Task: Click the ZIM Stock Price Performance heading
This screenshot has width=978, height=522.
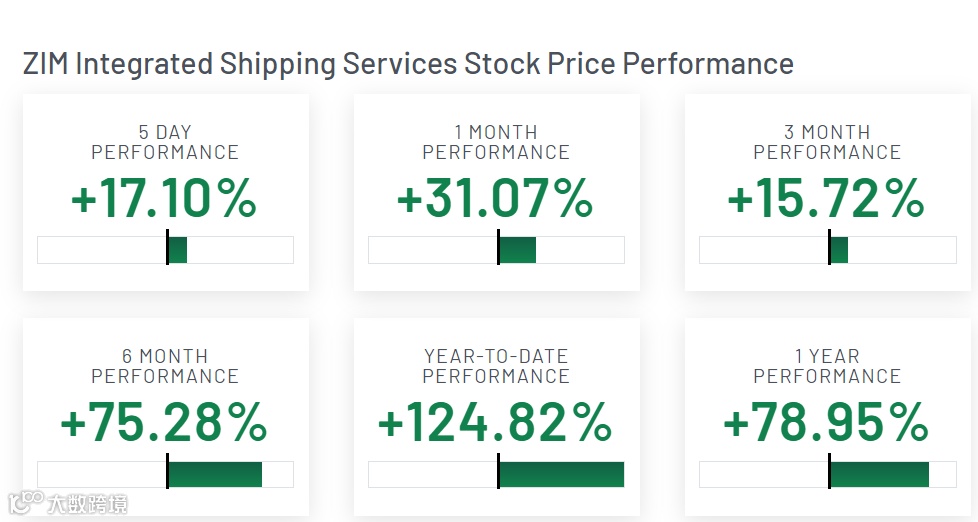Action: [408, 64]
